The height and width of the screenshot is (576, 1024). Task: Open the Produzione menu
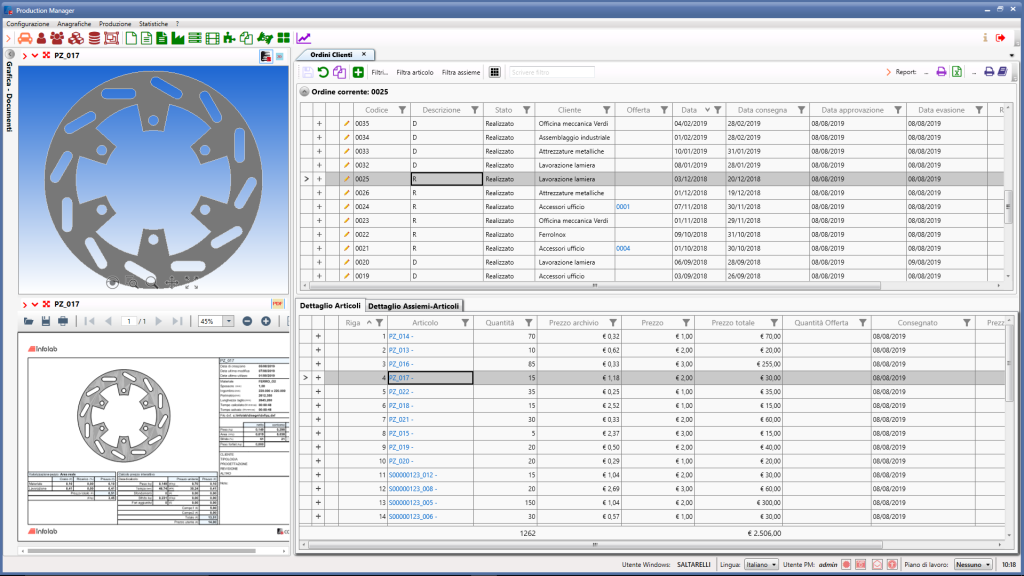tap(115, 24)
